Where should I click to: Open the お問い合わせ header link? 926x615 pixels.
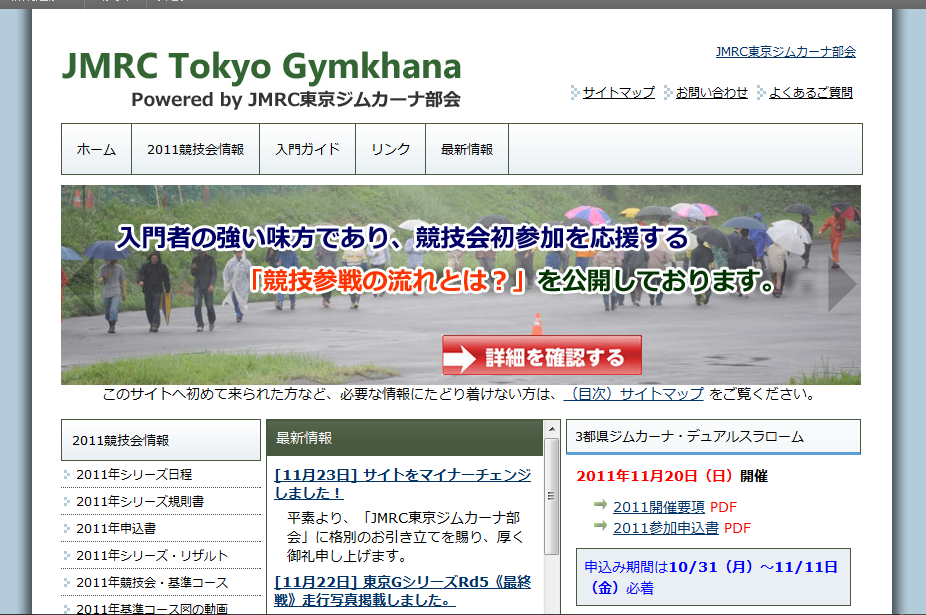tap(712, 92)
